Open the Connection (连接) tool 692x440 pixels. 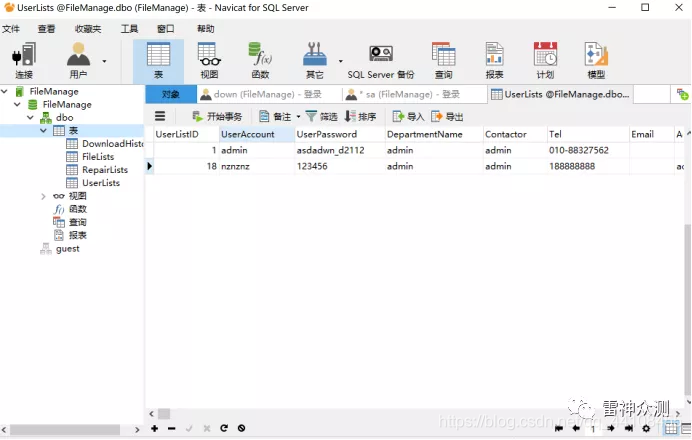tap(24, 60)
